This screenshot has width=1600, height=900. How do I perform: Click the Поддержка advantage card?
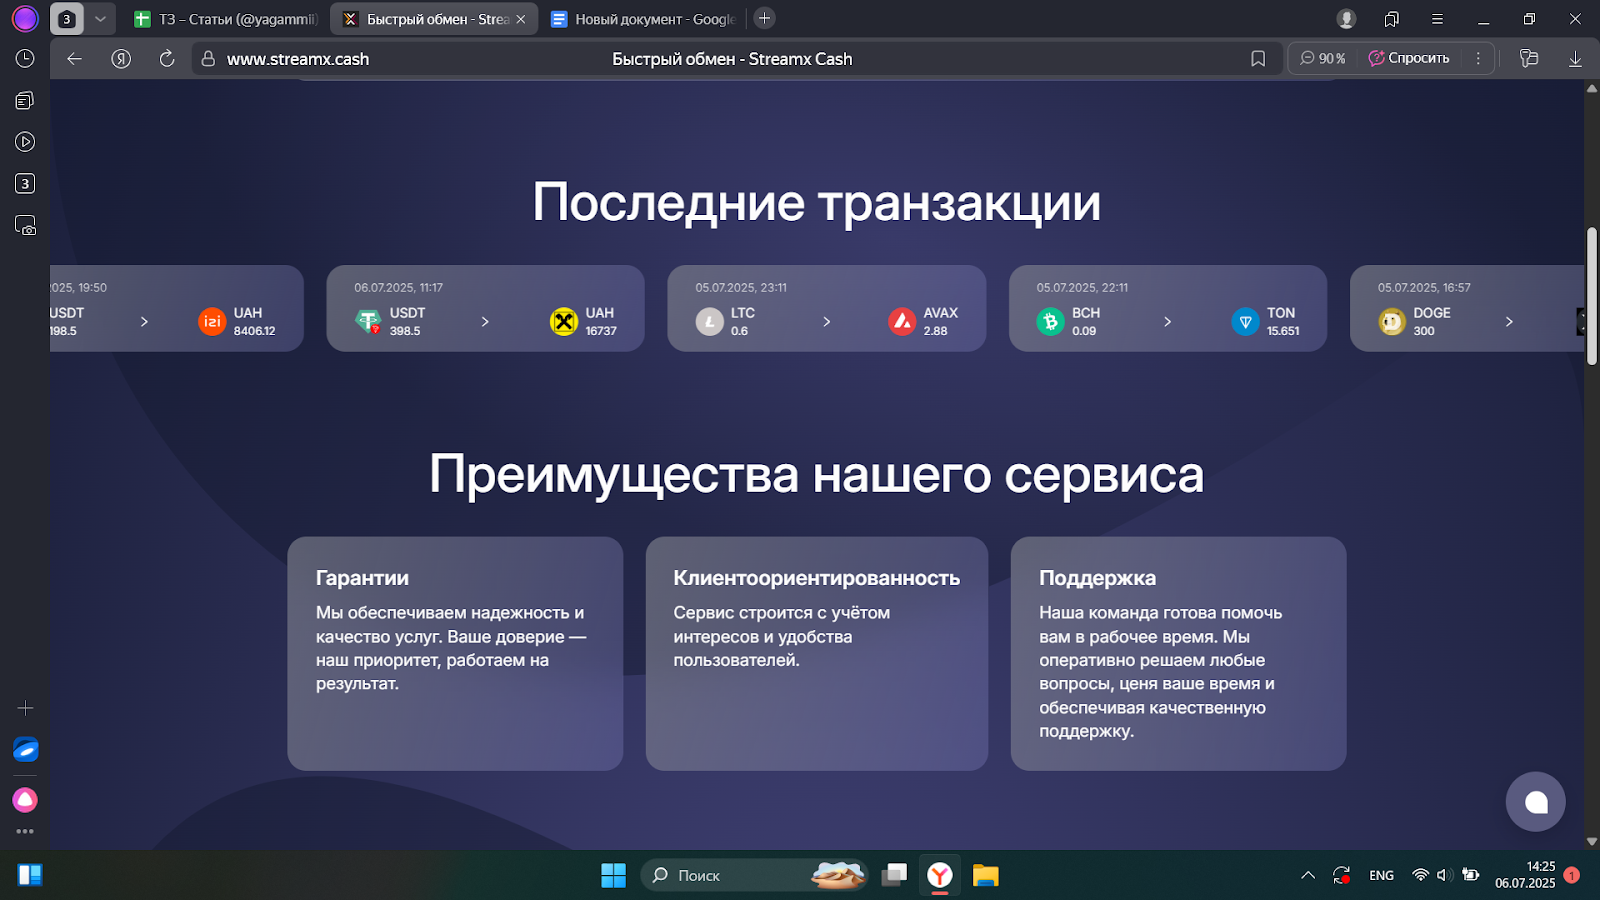[x=1178, y=654]
